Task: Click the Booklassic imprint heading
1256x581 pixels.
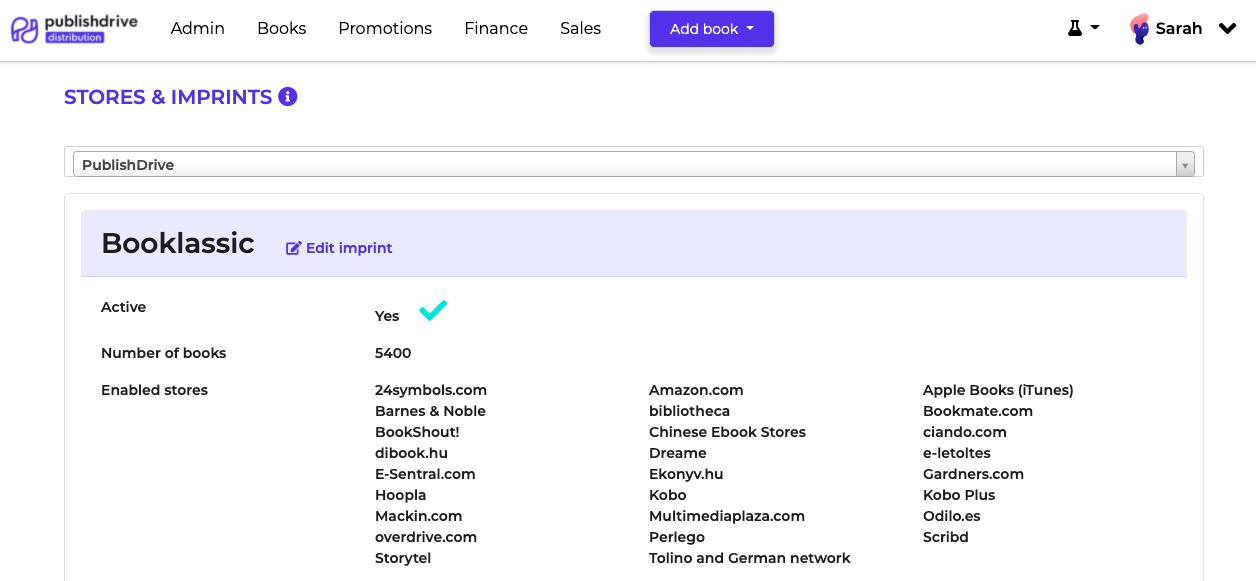Action: point(178,243)
